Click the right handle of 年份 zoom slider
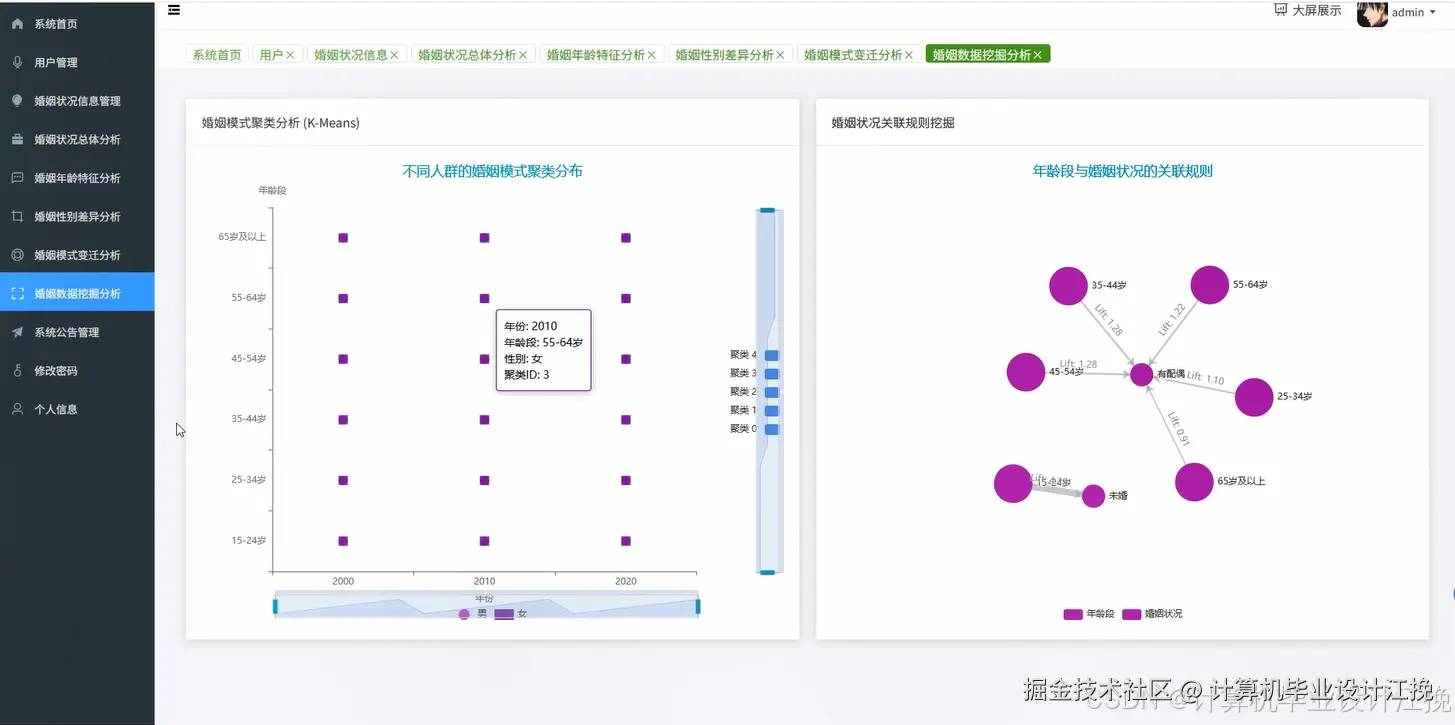The image size is (1455, 725). click(698, 607)
